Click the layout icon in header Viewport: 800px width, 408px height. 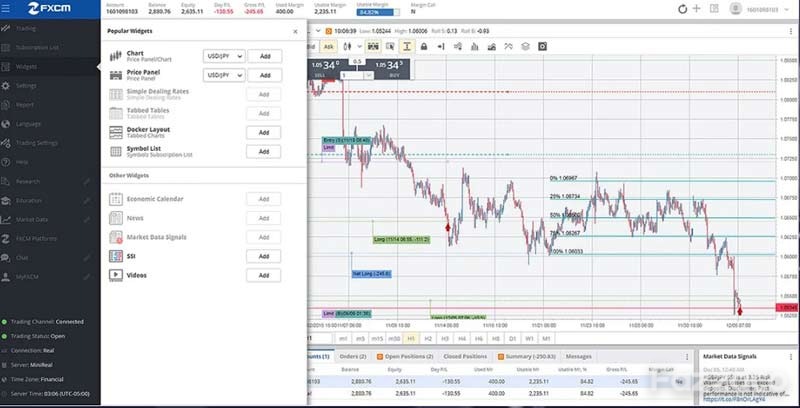point(714,9)
